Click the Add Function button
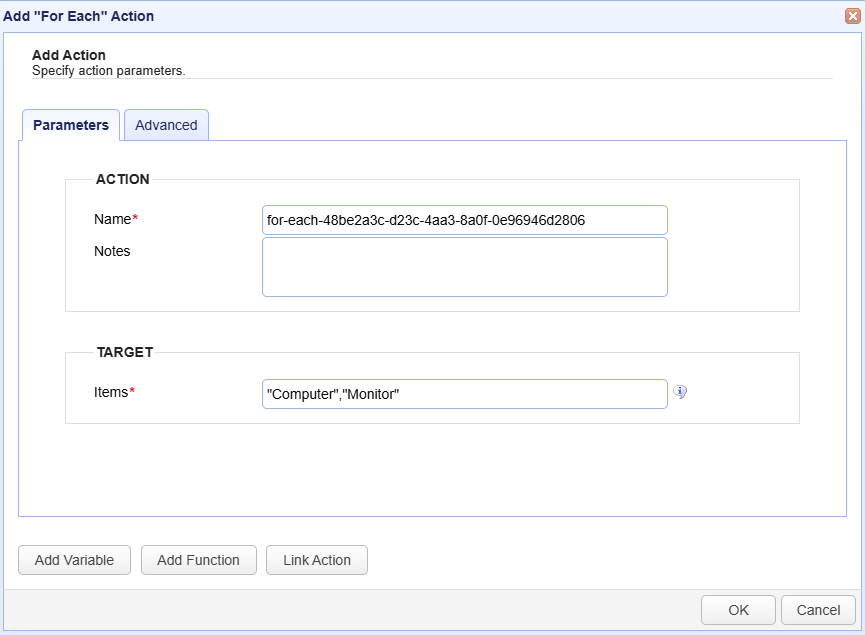The width and height of the screenshot is (865, 635). coord(199,560)
